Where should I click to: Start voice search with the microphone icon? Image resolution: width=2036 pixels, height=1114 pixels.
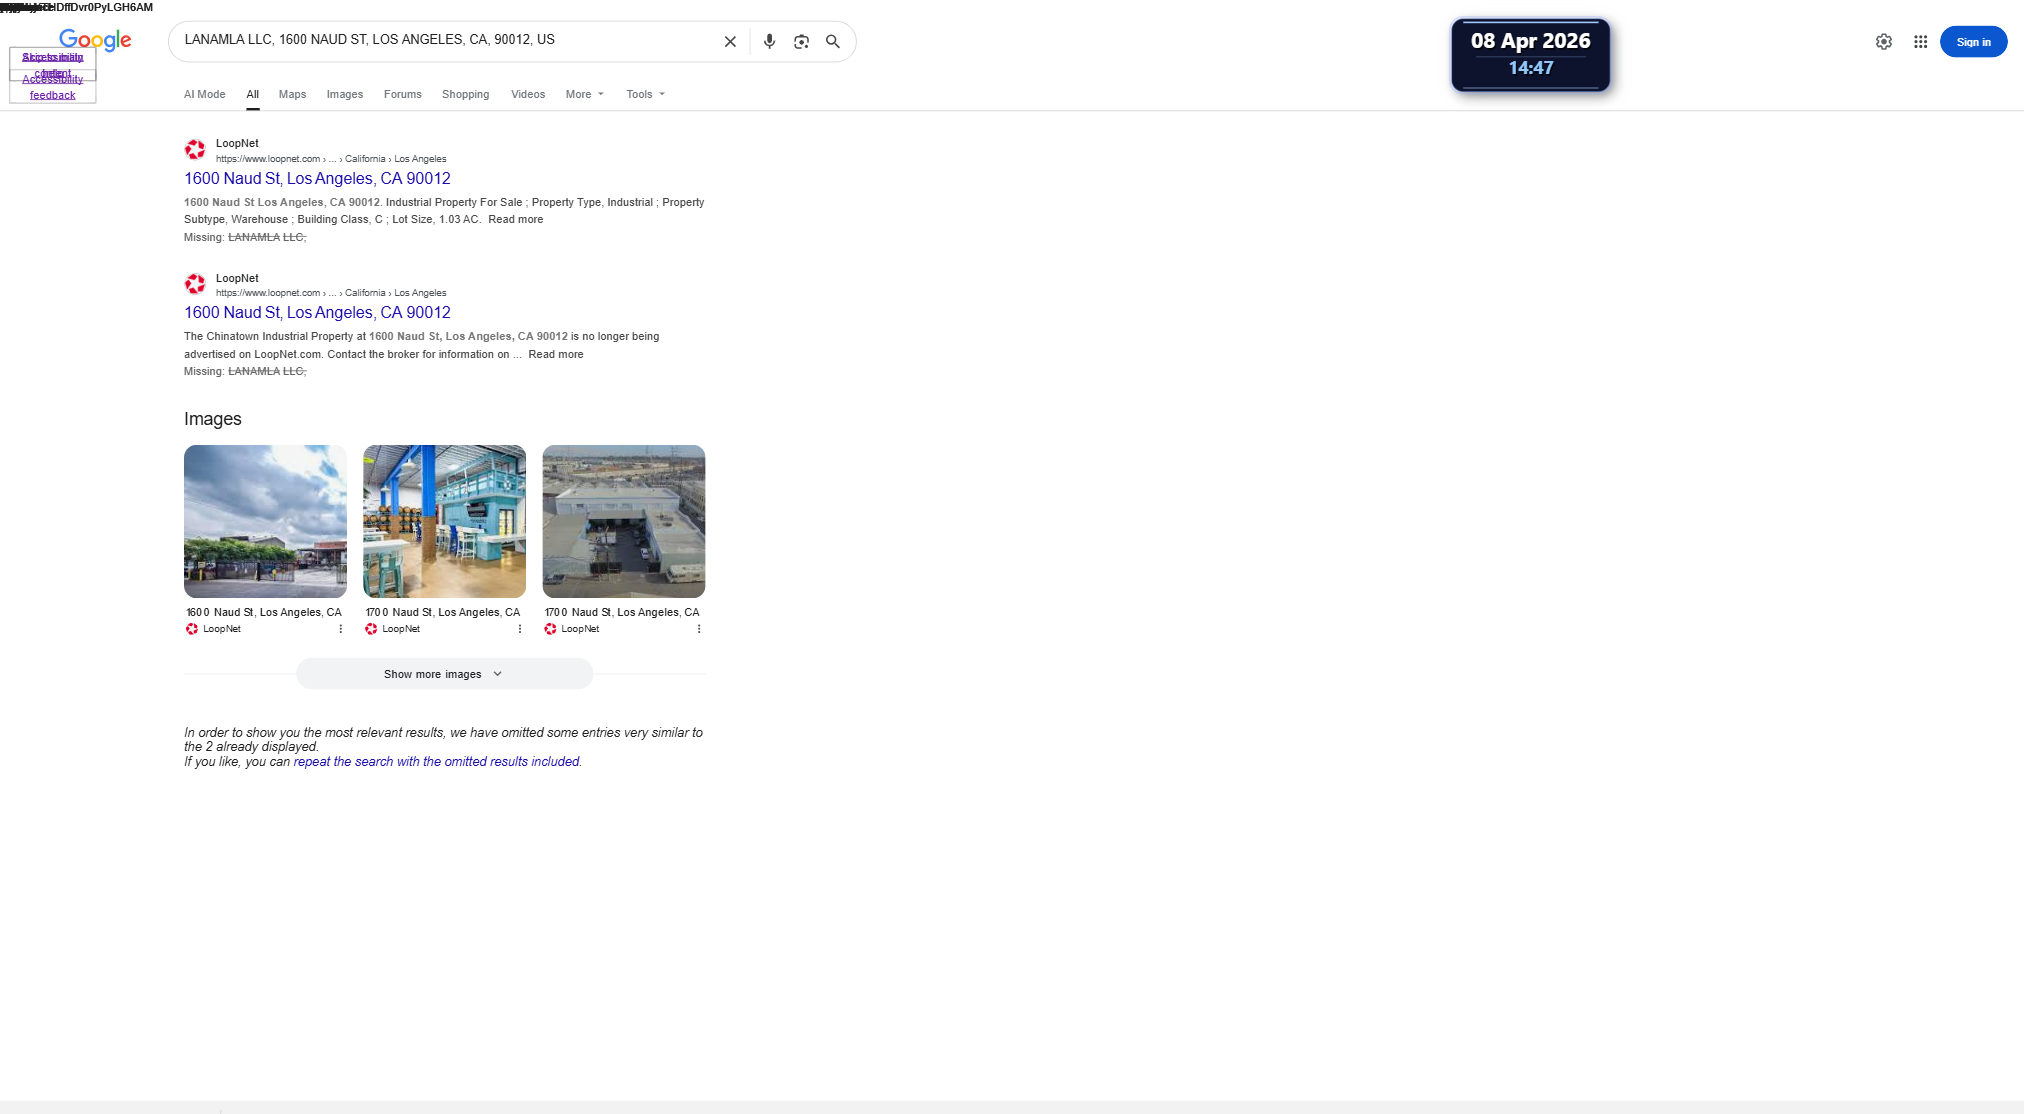[769, 42]
